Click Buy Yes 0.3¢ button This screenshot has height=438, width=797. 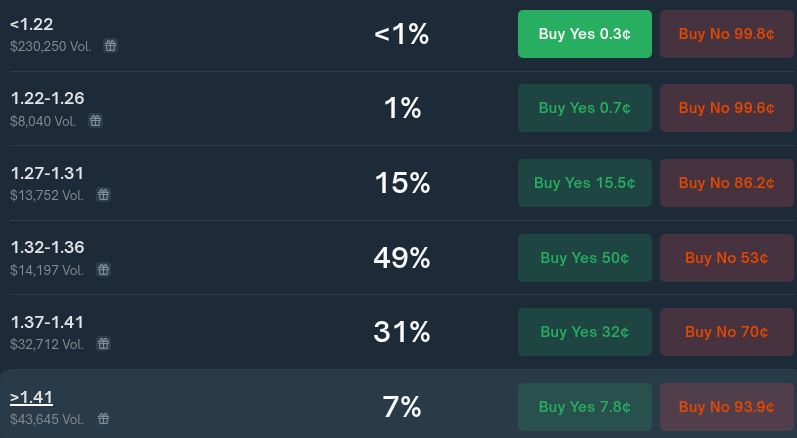point(585,34)
